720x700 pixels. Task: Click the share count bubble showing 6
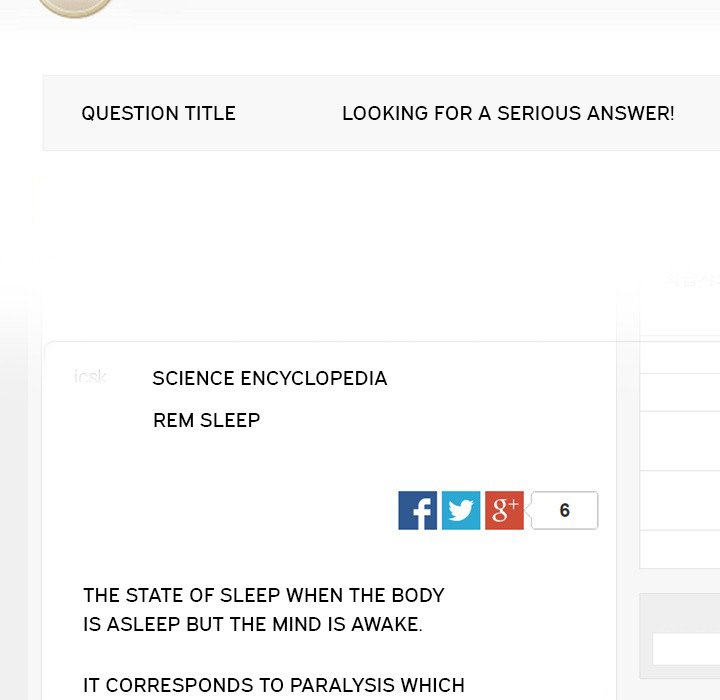[x=565, y=511]
